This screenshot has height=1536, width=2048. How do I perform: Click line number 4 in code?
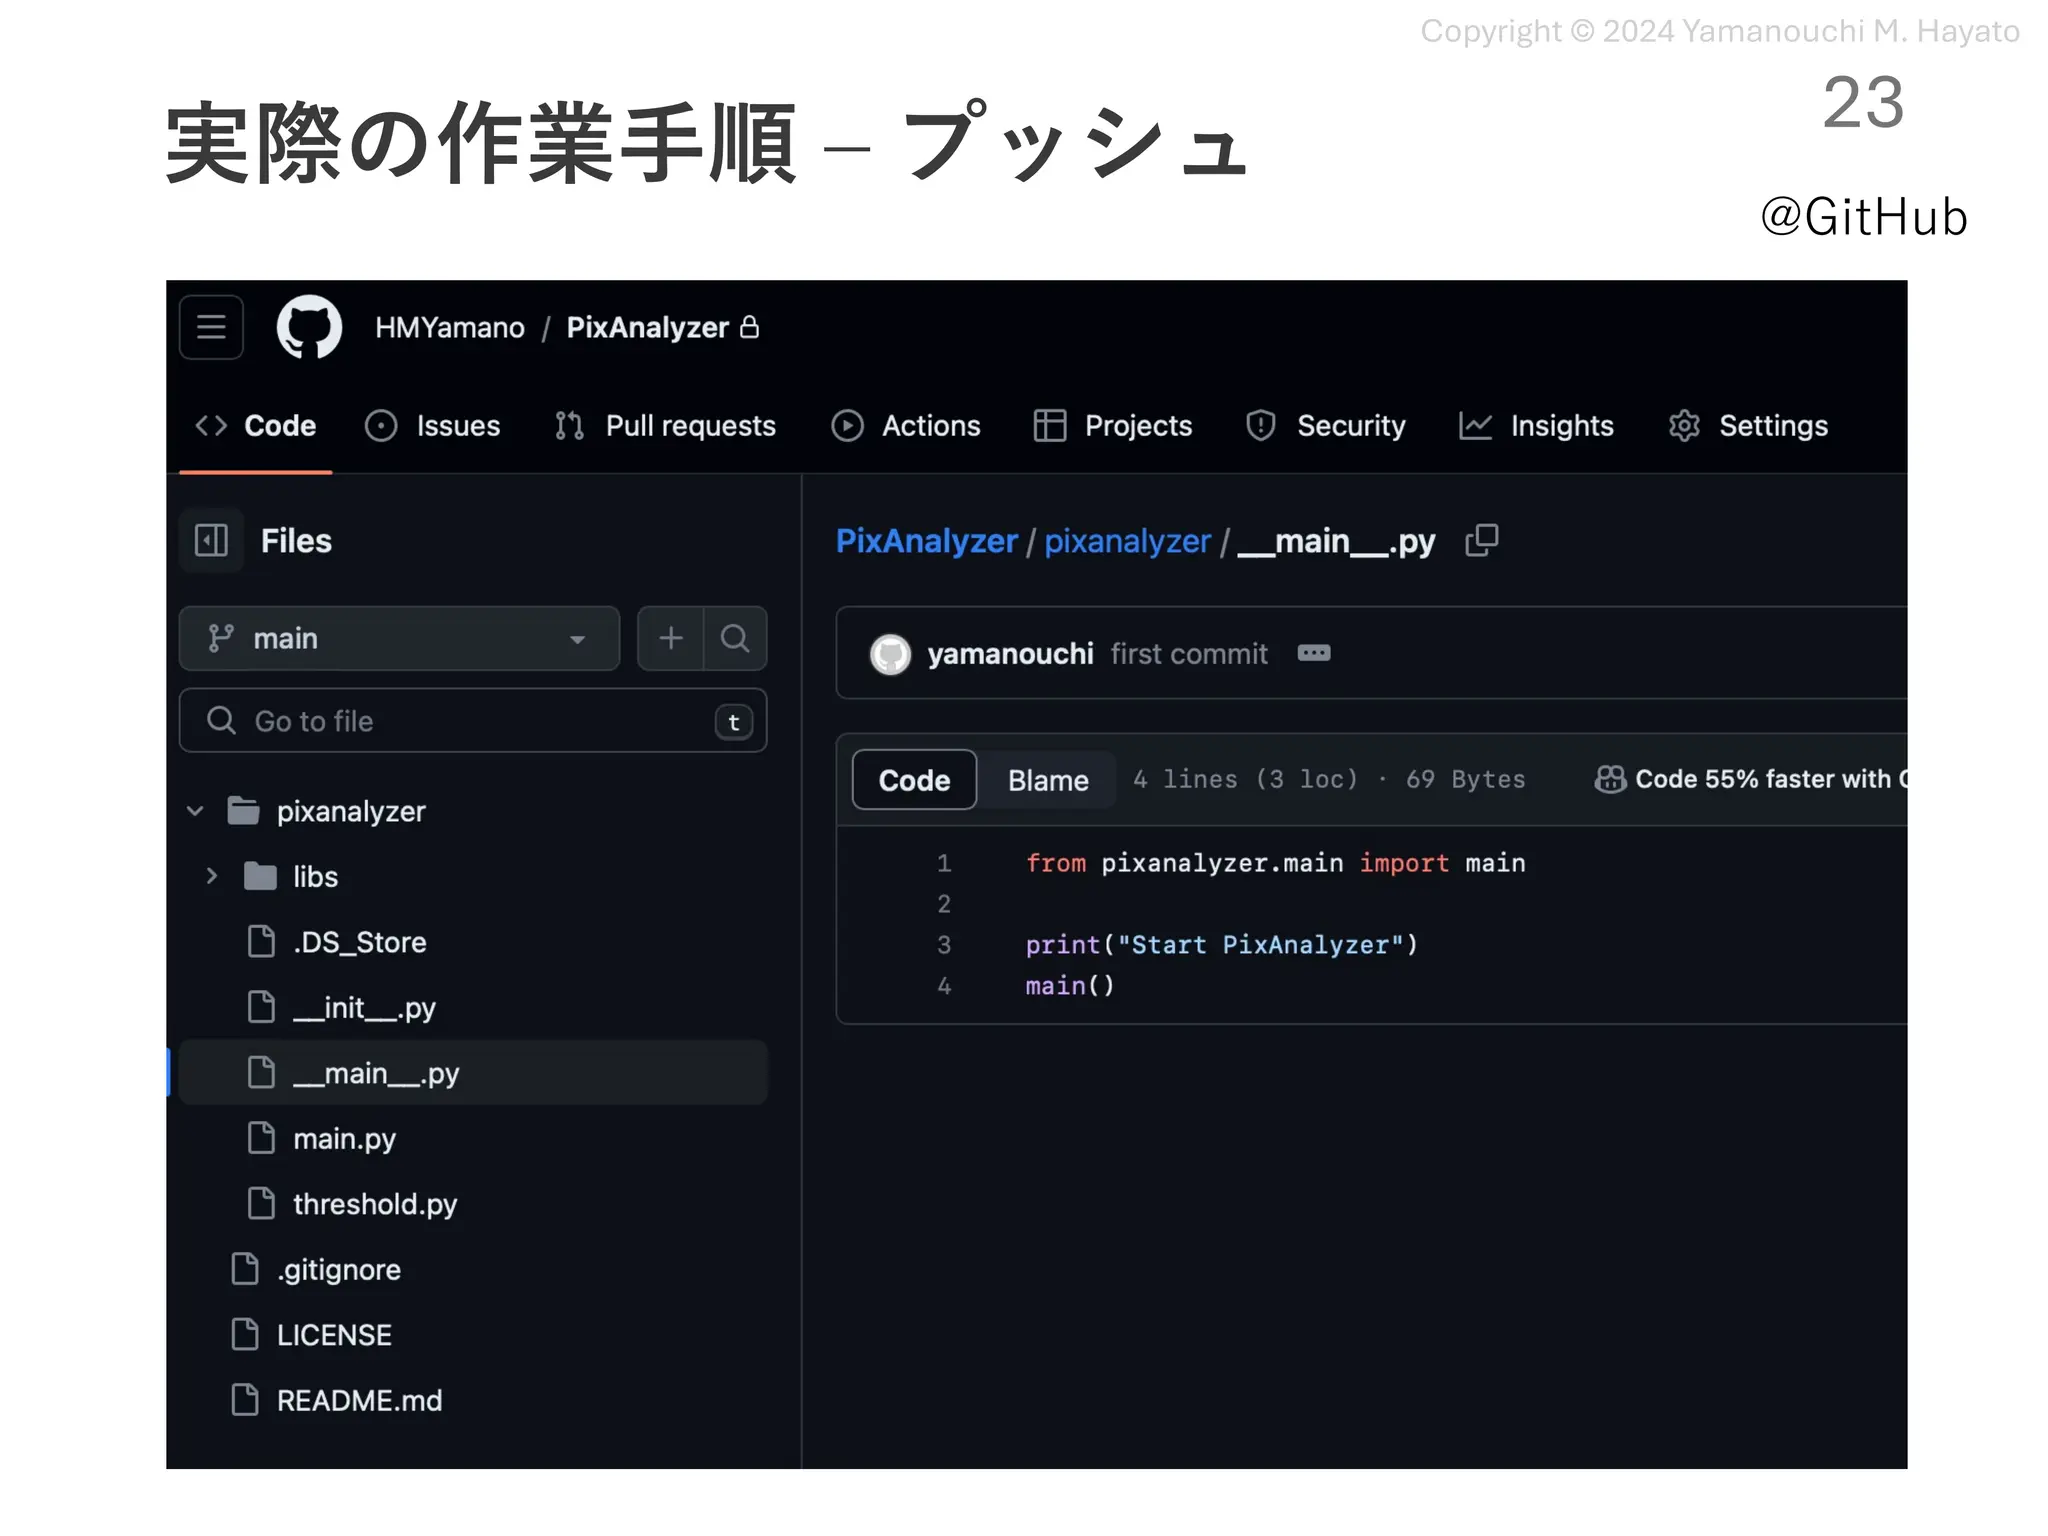[x=943, y=986]
